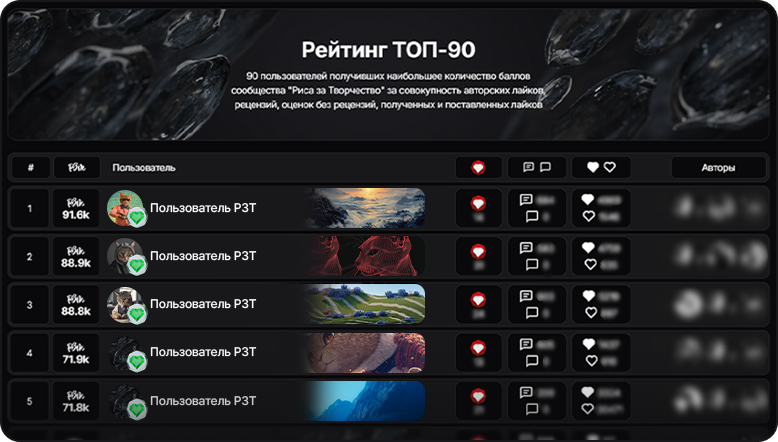778x442 pixels.
Task: Open rank 3 Пользователь РЗТ profile name
Action: click(x=203, y=304)
